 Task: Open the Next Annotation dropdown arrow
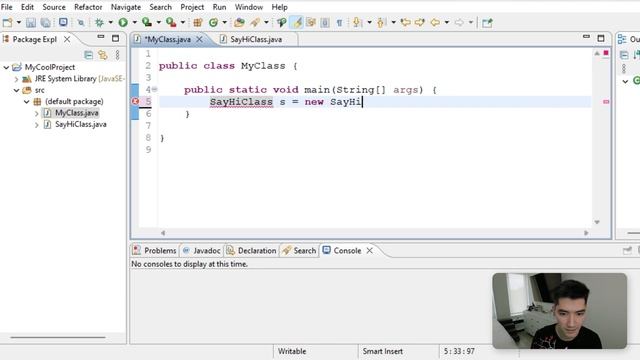(x=369, y=22)
